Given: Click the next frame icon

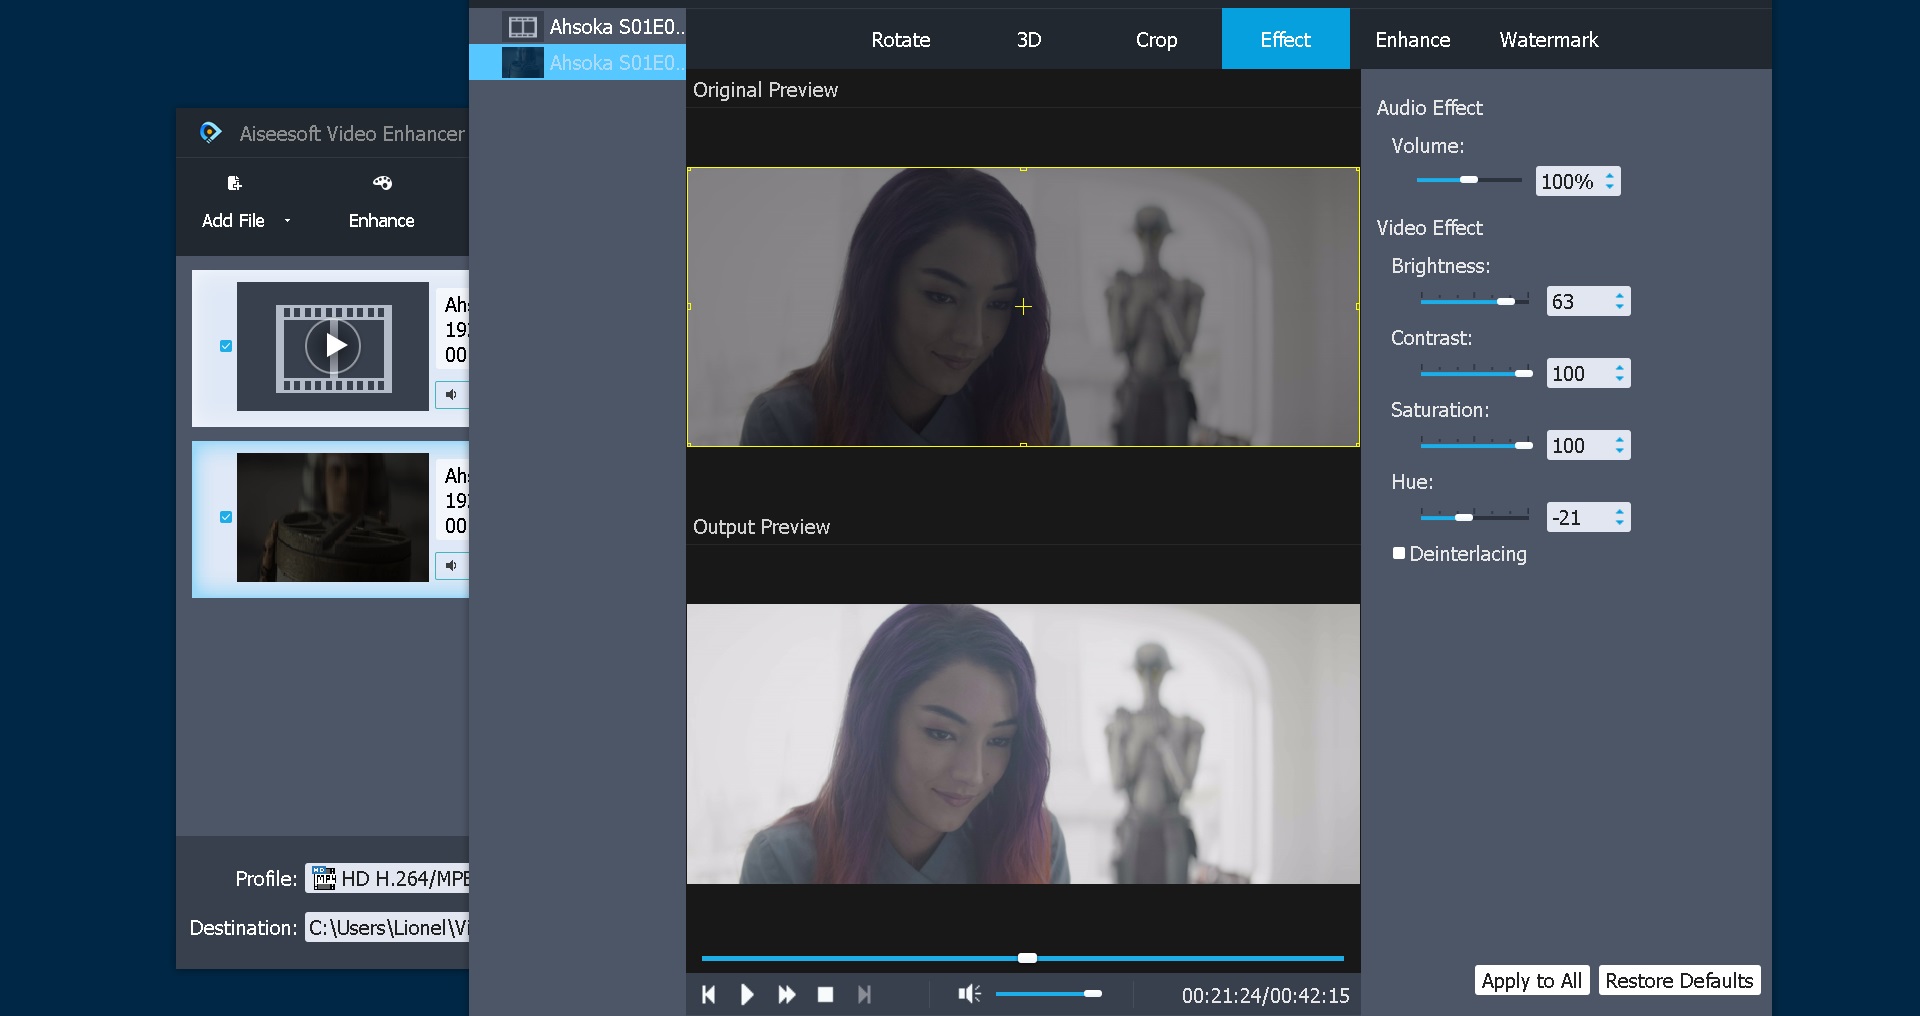Looking at the screenshot, I should [865, 994].
